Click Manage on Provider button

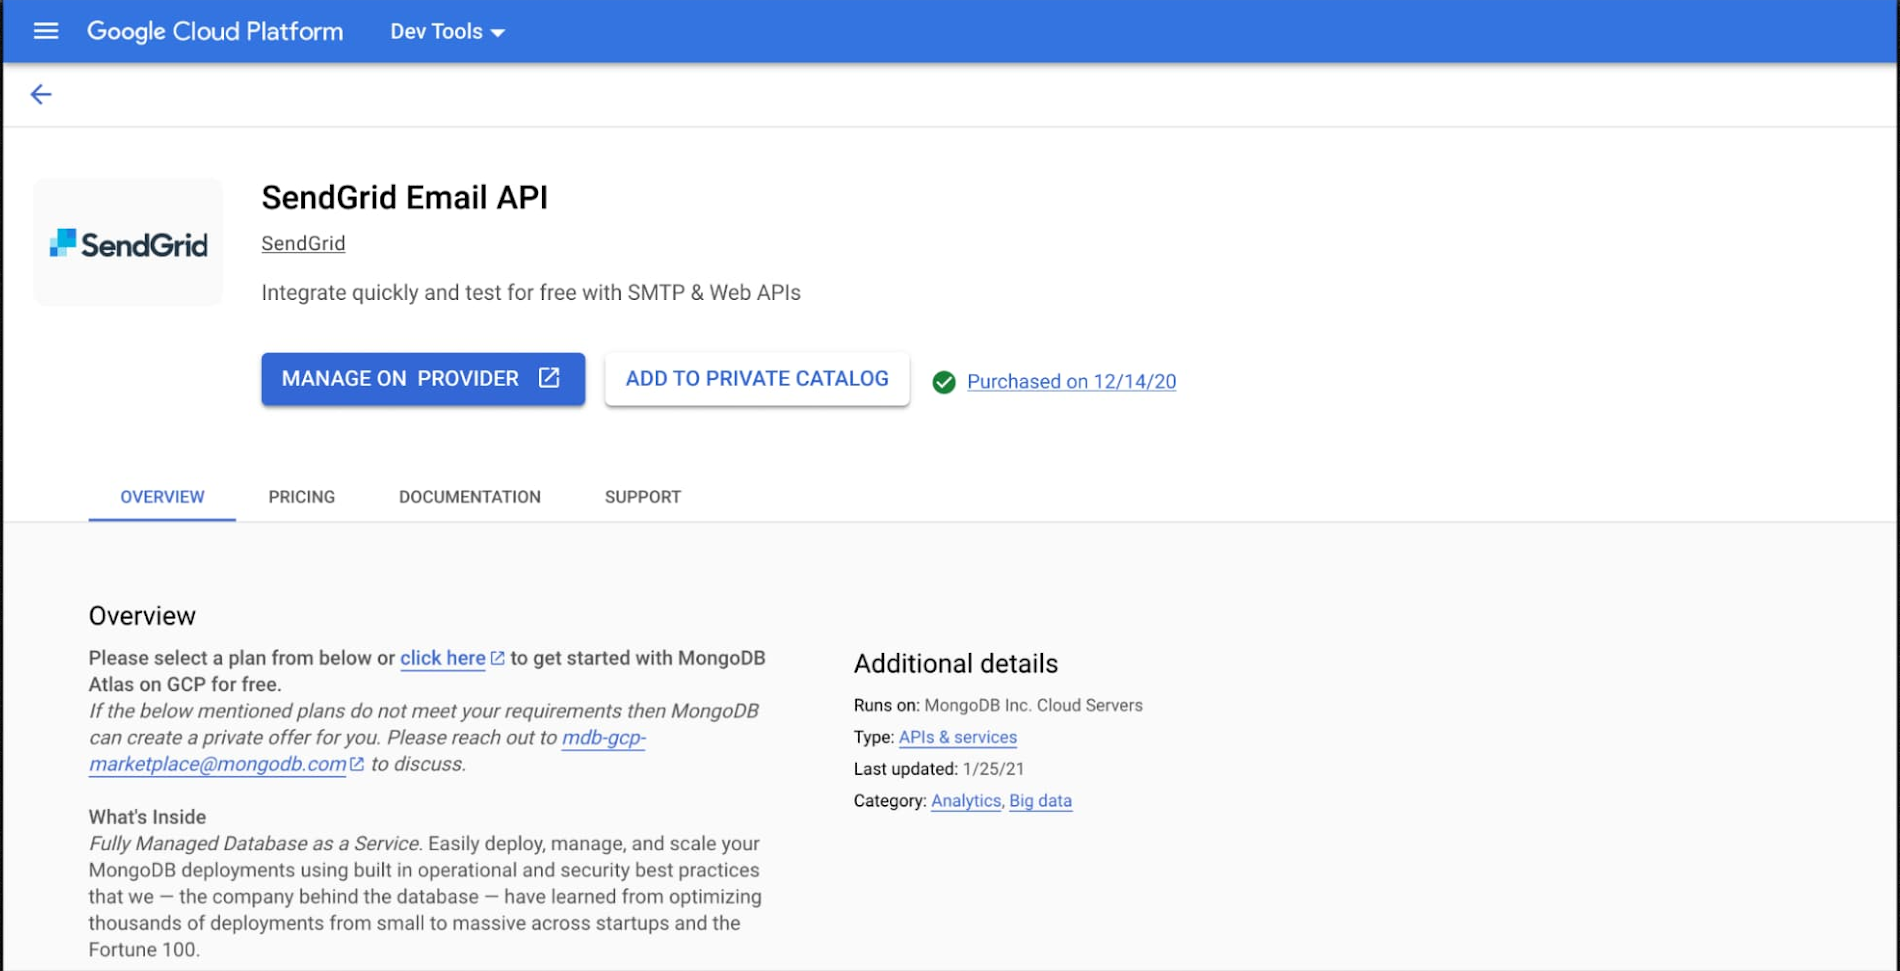click(x=423, y=379)
